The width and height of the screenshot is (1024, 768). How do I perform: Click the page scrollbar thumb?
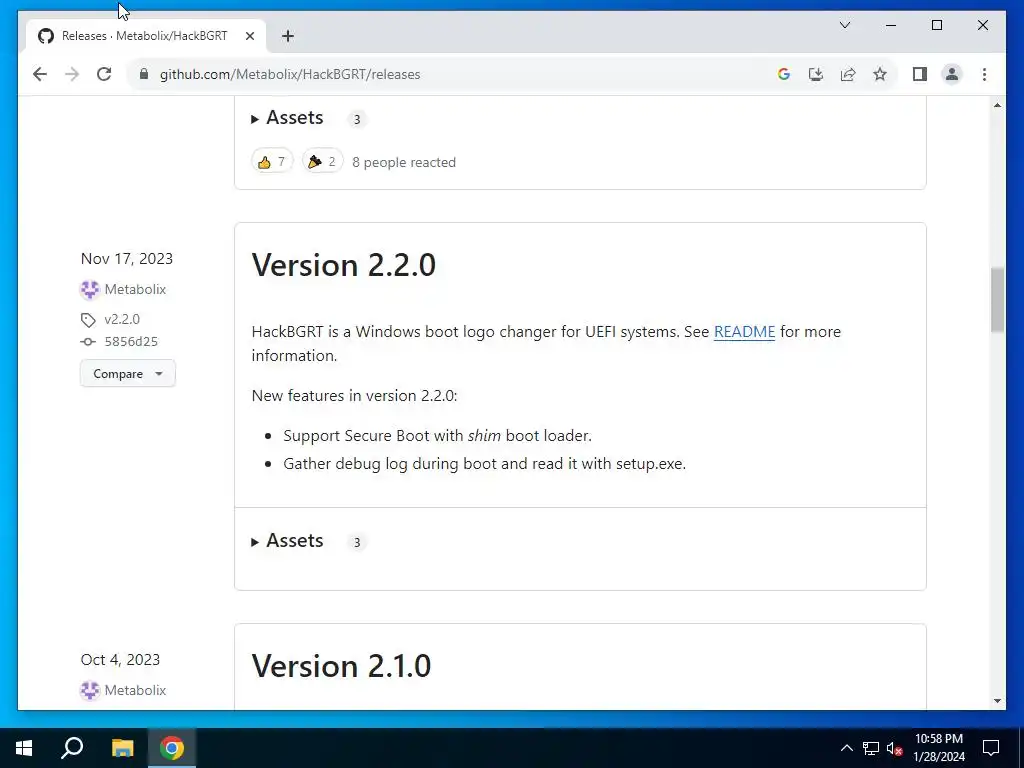pyautogui.click(x=997, y=300)
